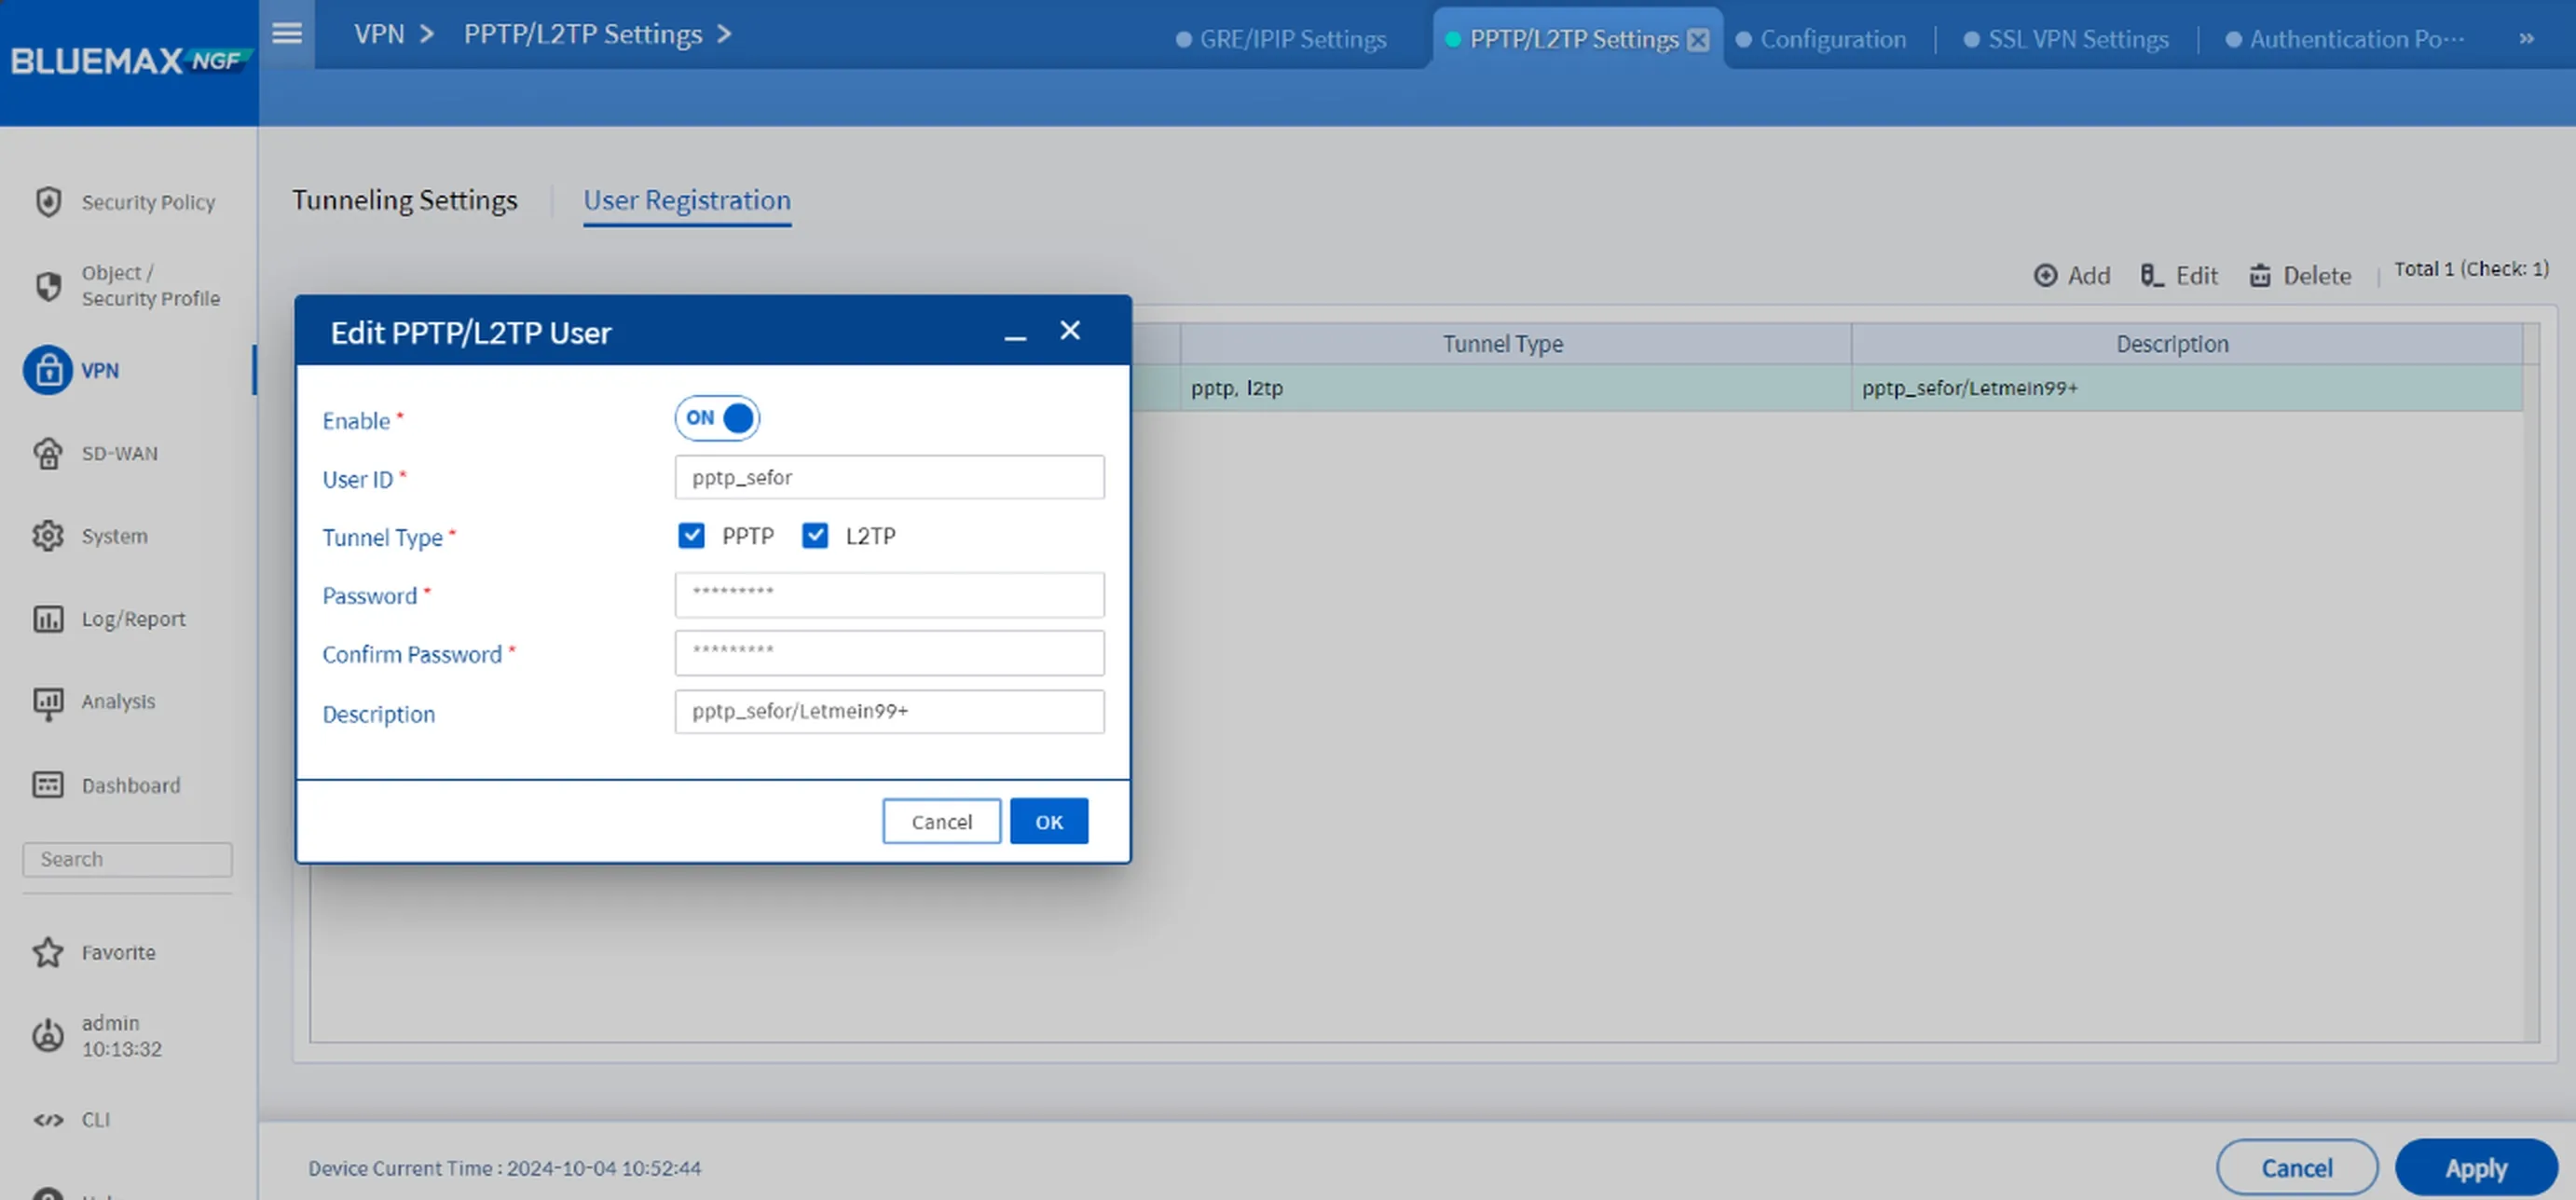Click the admin power icon
The width and height of the screenshot is (2576, 1200).
pyautogui.click(x=48, y=1035)
